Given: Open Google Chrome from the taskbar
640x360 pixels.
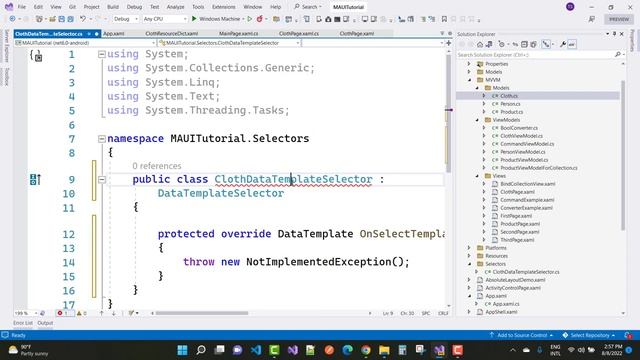Looking at the screenshot, I should 366,350.
